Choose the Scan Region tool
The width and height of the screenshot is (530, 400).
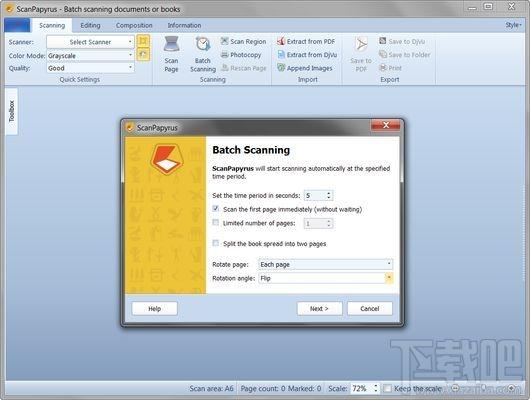(243, 42)
